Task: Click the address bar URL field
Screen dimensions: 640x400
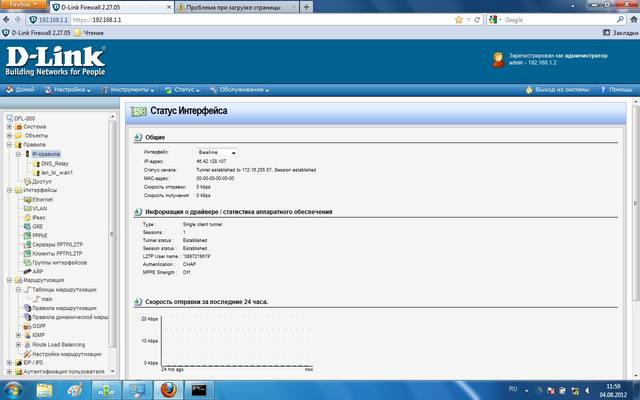Action: tap(261, 20)
